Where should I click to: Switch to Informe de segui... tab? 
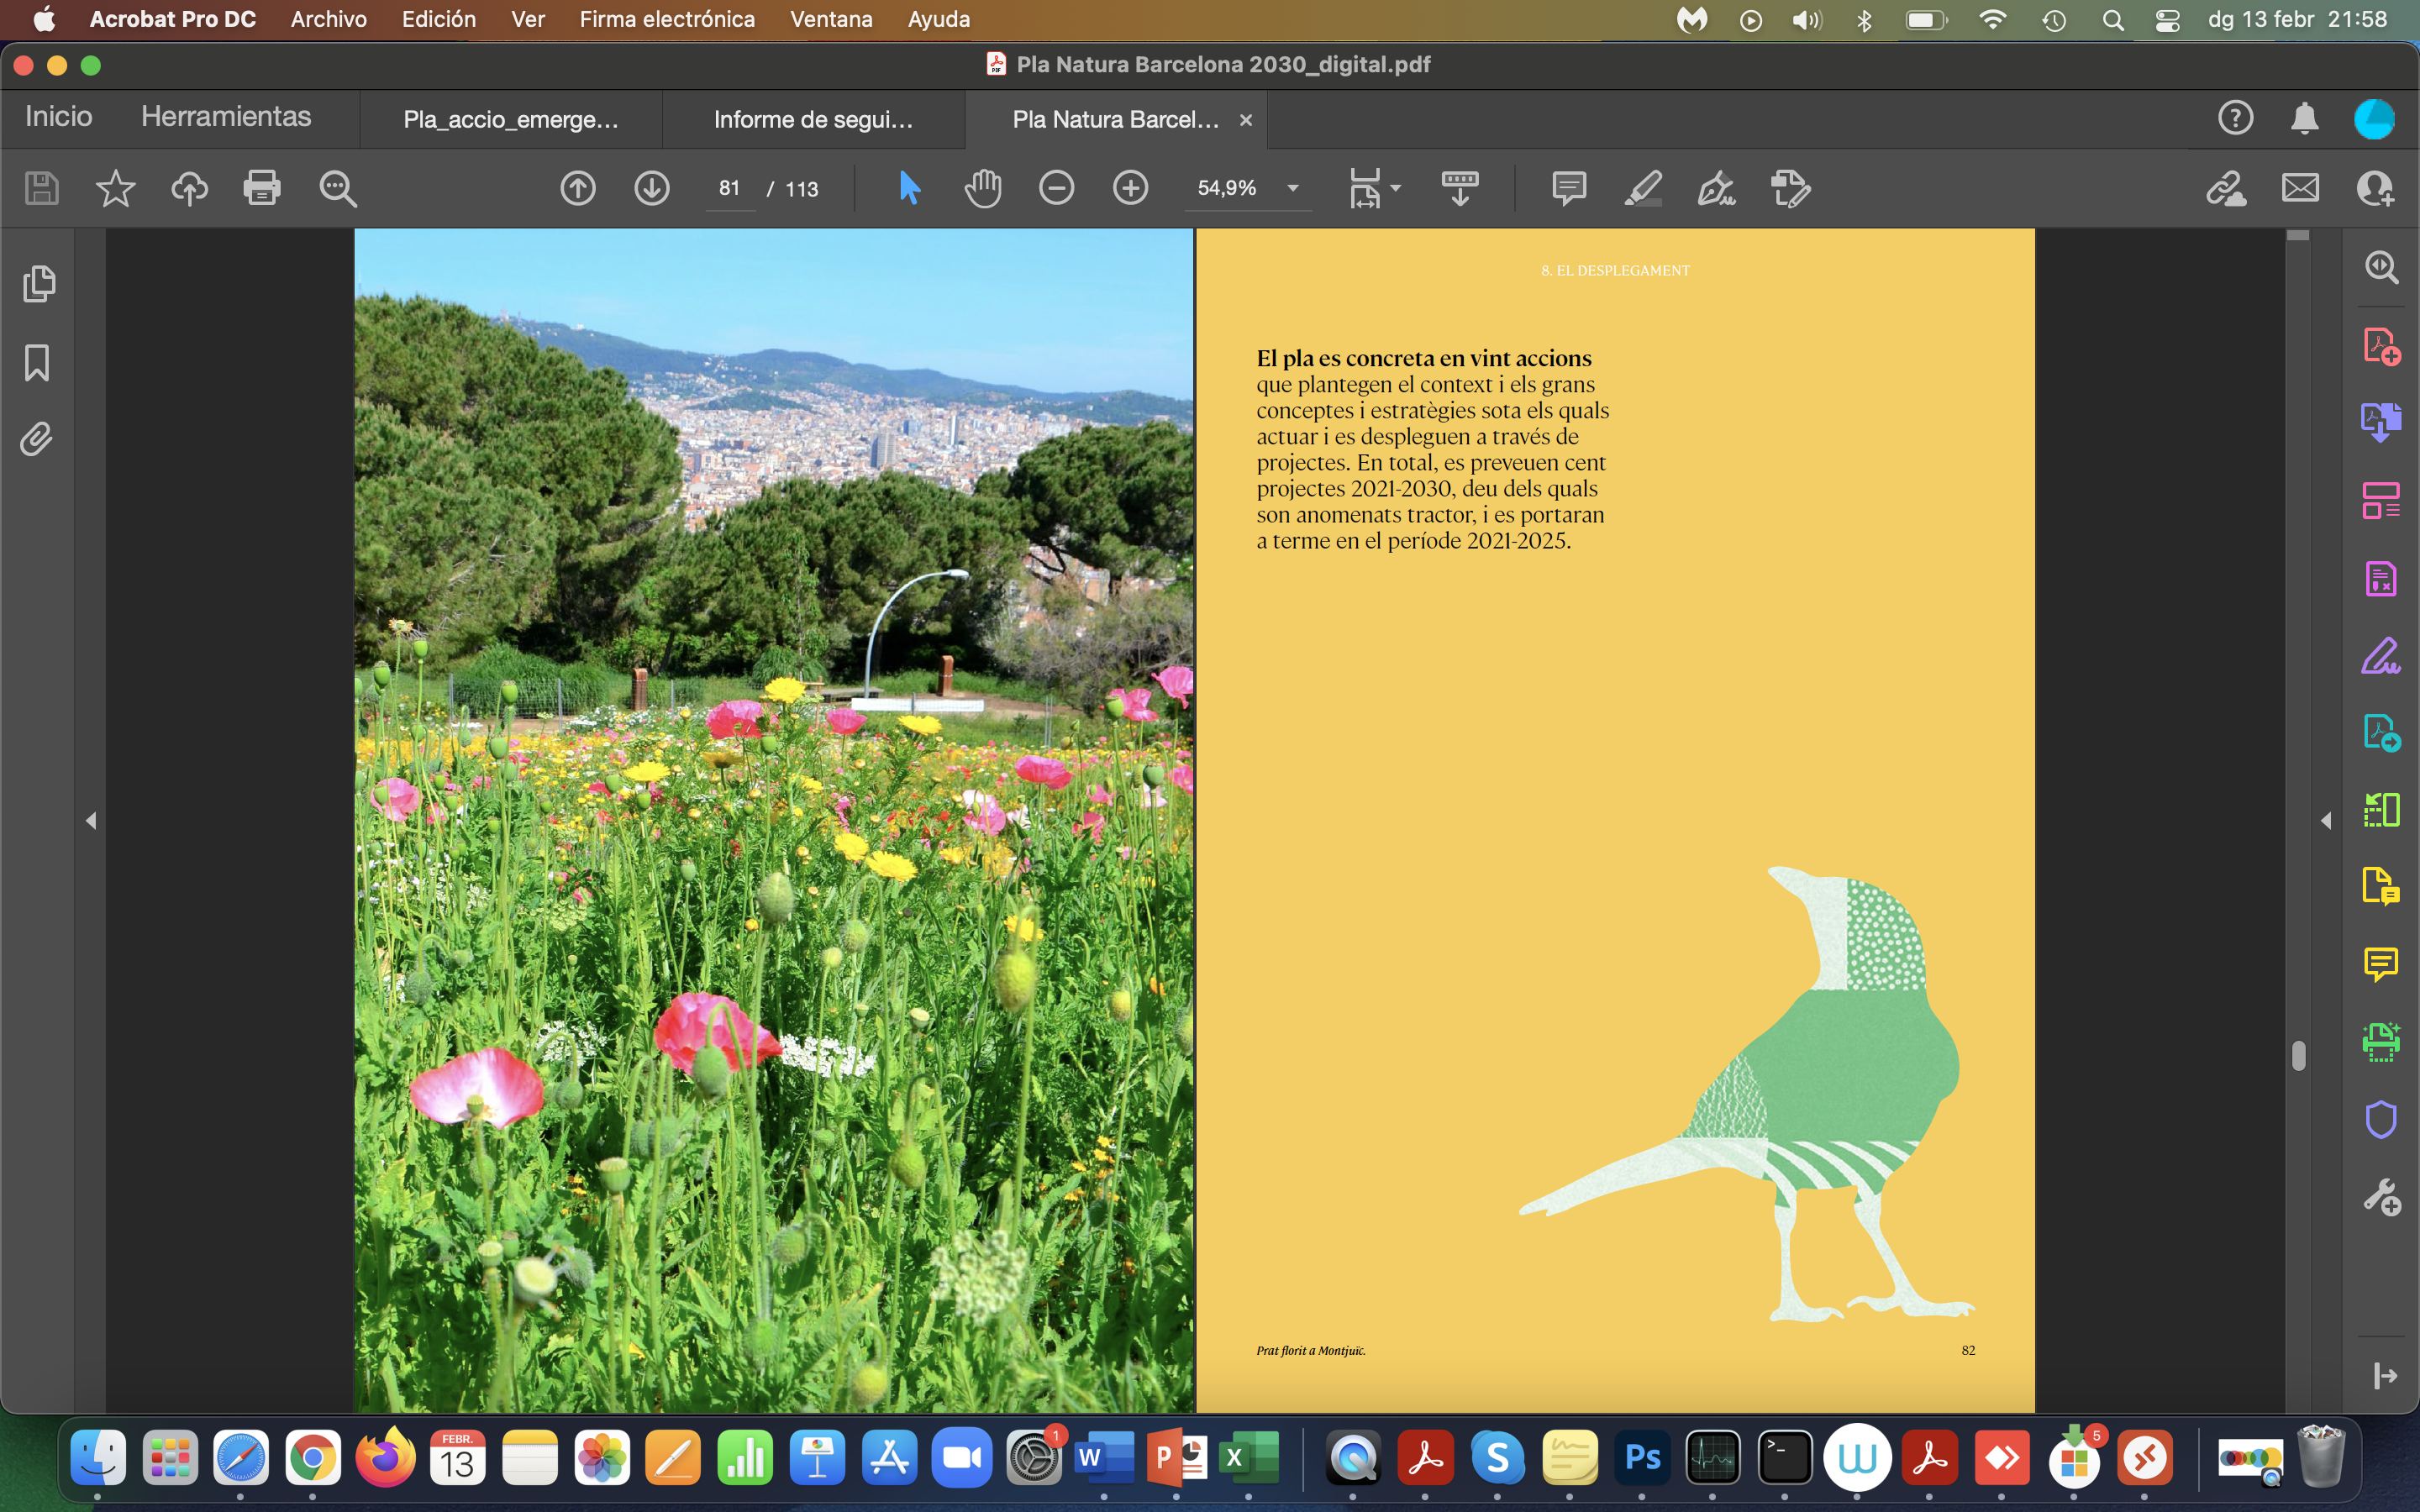click(x=812, y=120)
